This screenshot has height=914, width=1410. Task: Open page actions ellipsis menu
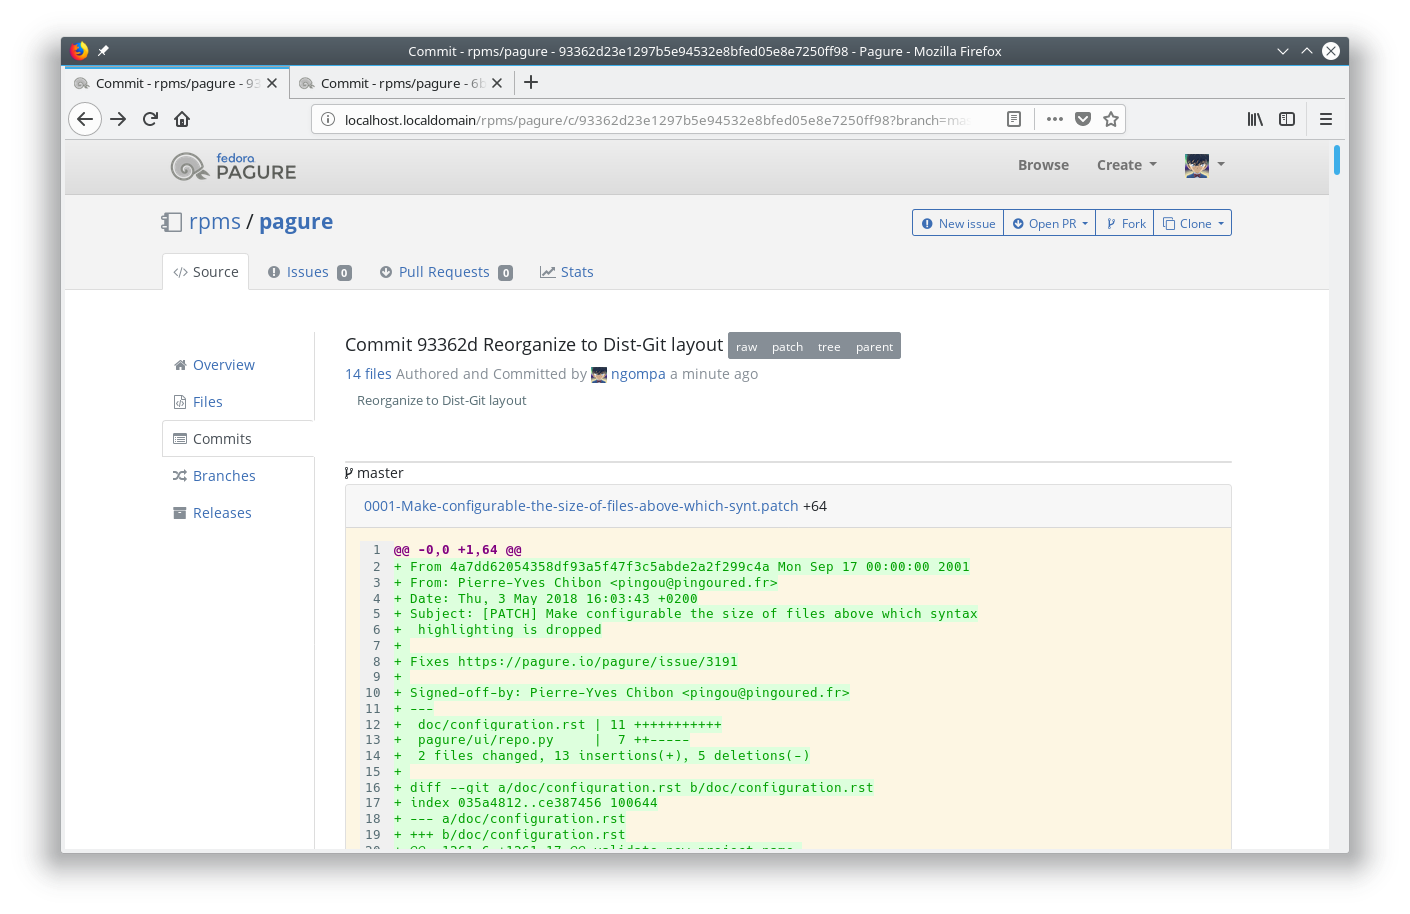pyautogui.click(x=1055, y=119)
